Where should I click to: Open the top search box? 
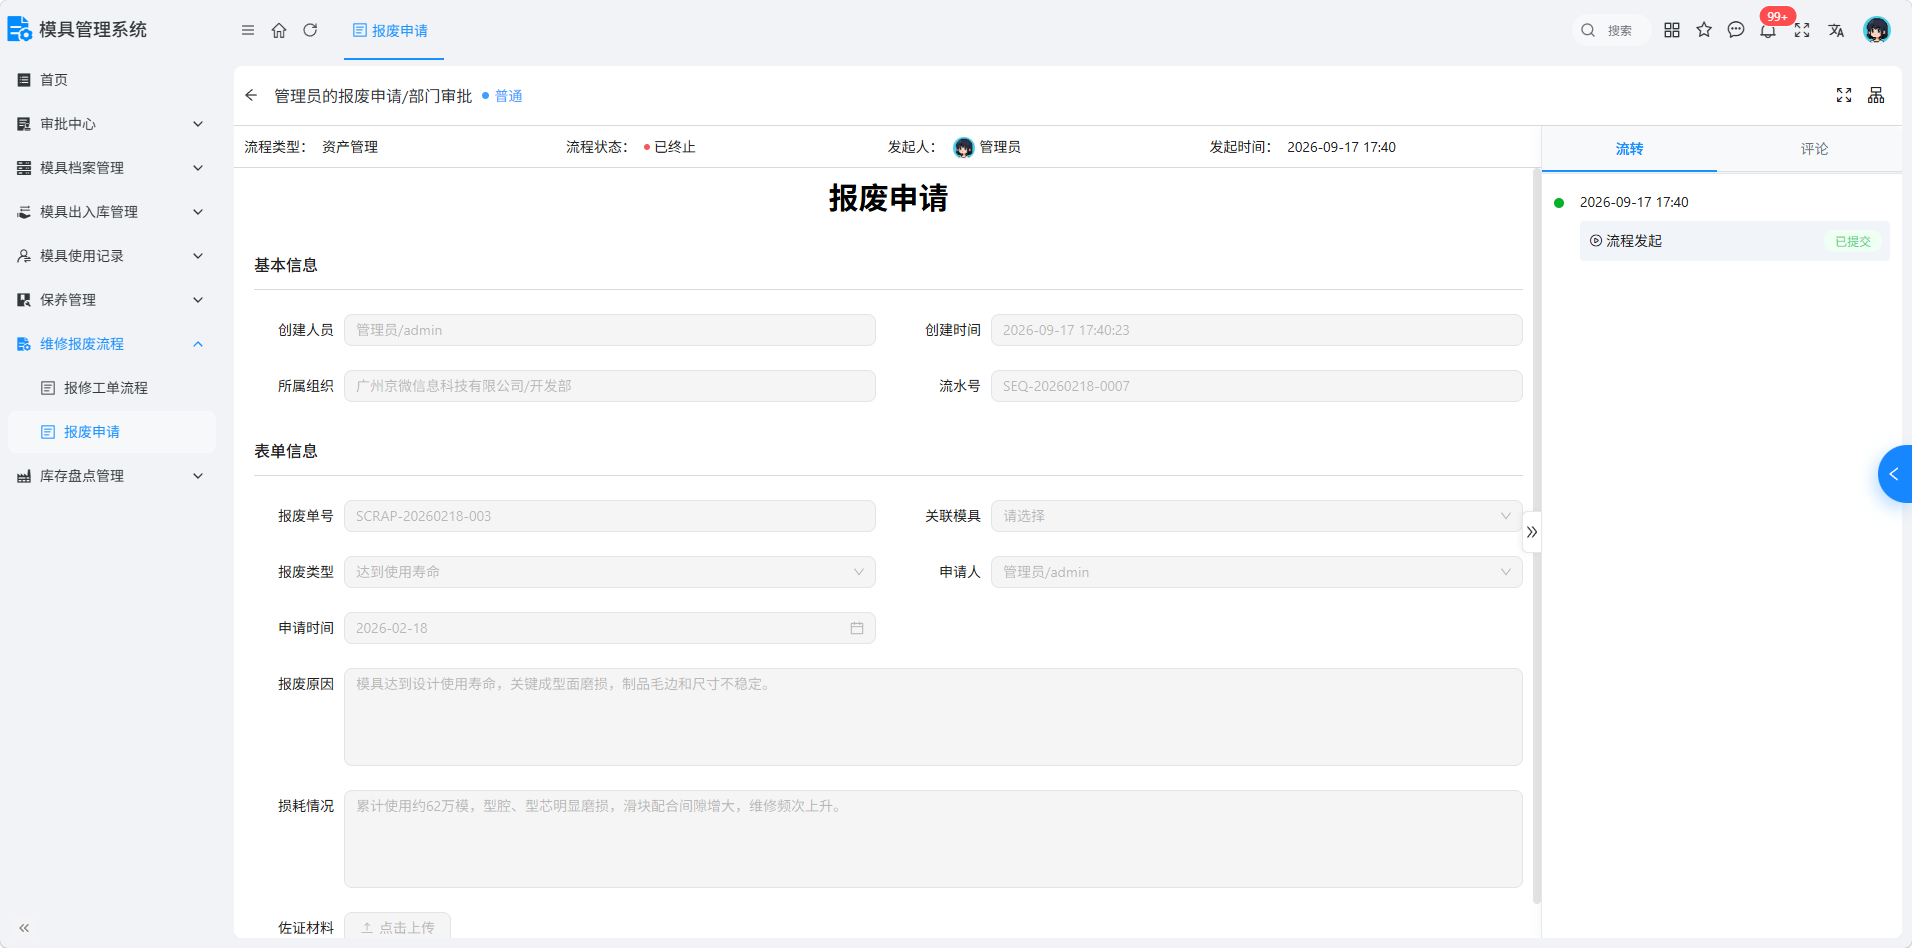click(x=1610, y=30)
